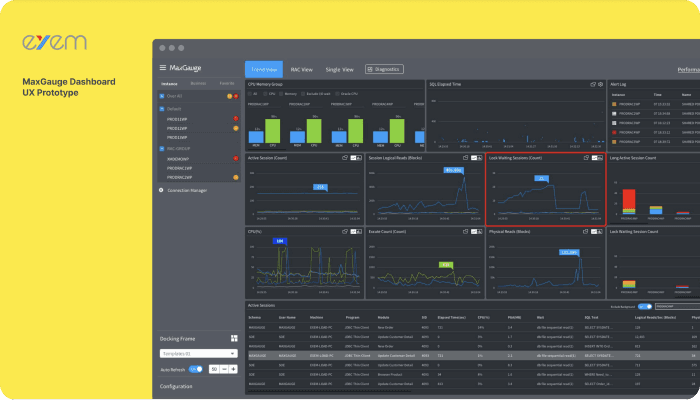The image size is (700, 400).
Task: Switch to the RAC View tab
Action: (301, 69)
